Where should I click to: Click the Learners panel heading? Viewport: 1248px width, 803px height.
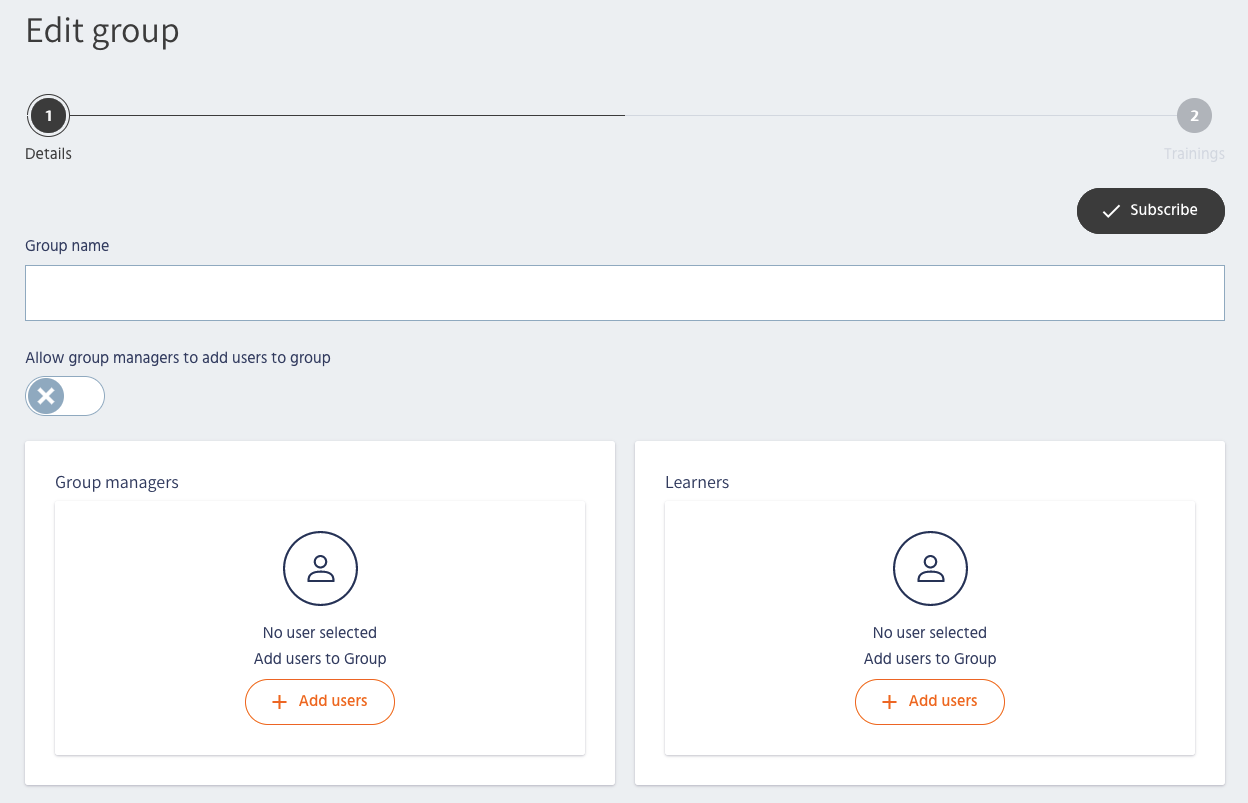[x=697, y=482]
